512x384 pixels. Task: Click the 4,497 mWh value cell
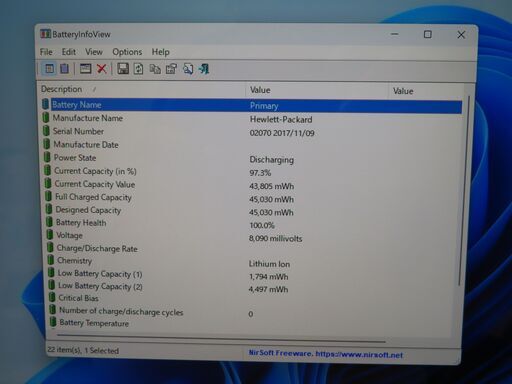268,289
